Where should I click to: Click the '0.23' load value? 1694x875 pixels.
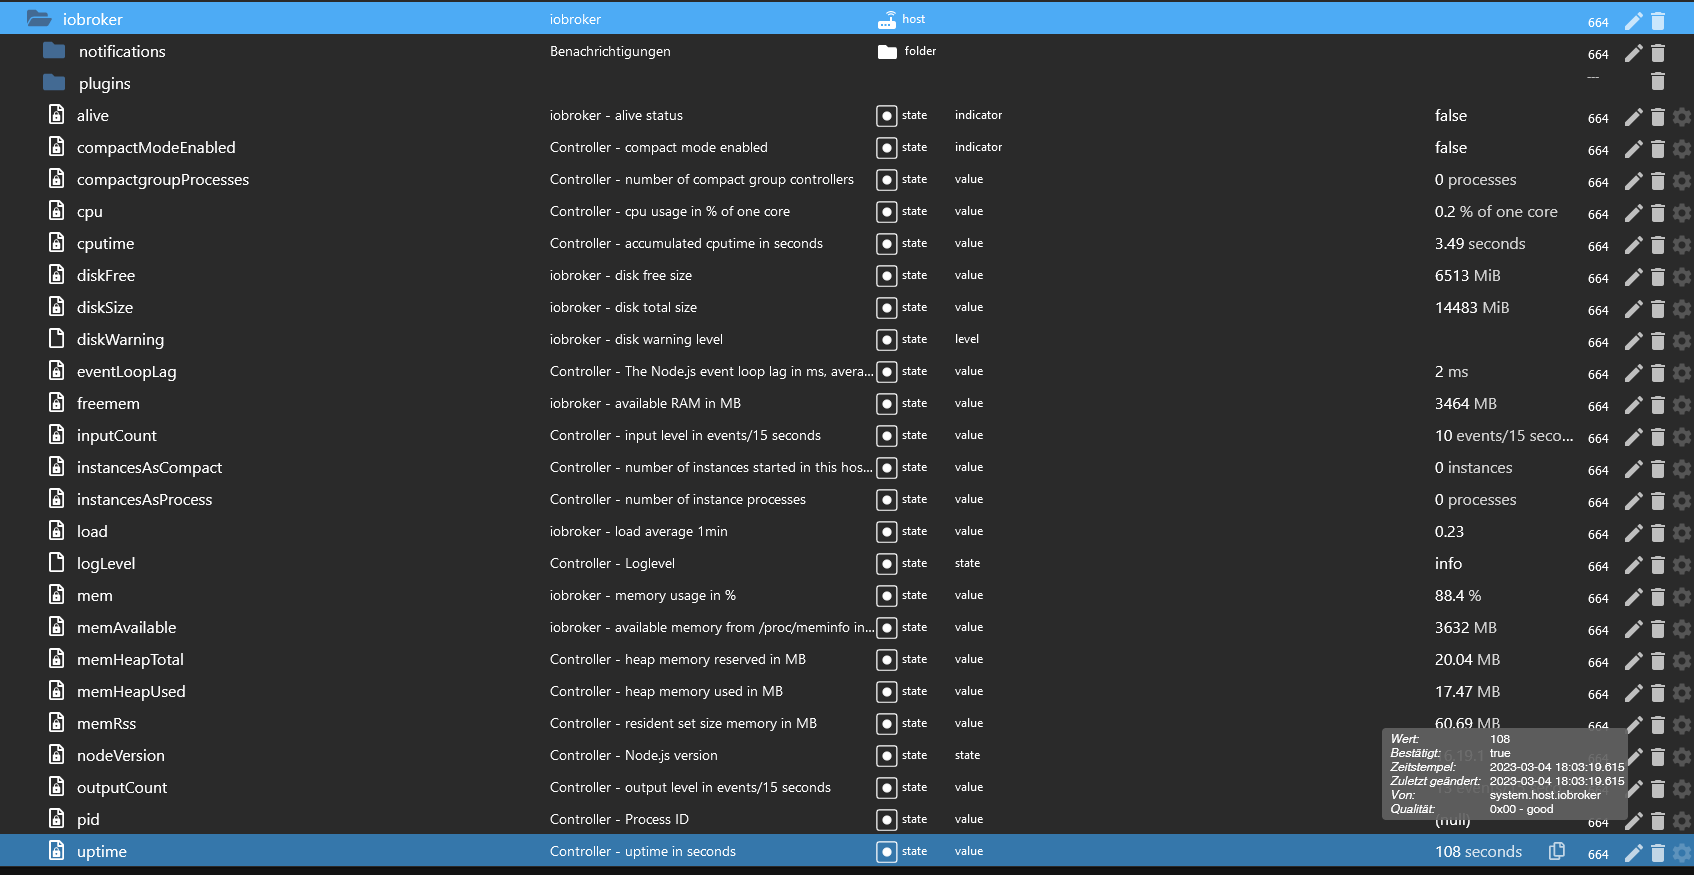click(1449, 531)
